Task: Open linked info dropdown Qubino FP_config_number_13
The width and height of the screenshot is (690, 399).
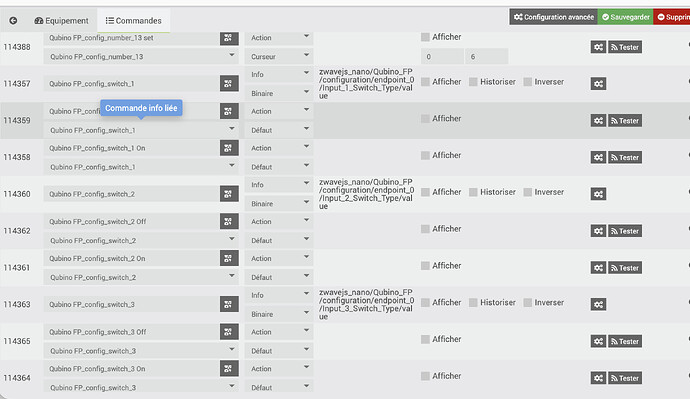Action: pos(141,56)
